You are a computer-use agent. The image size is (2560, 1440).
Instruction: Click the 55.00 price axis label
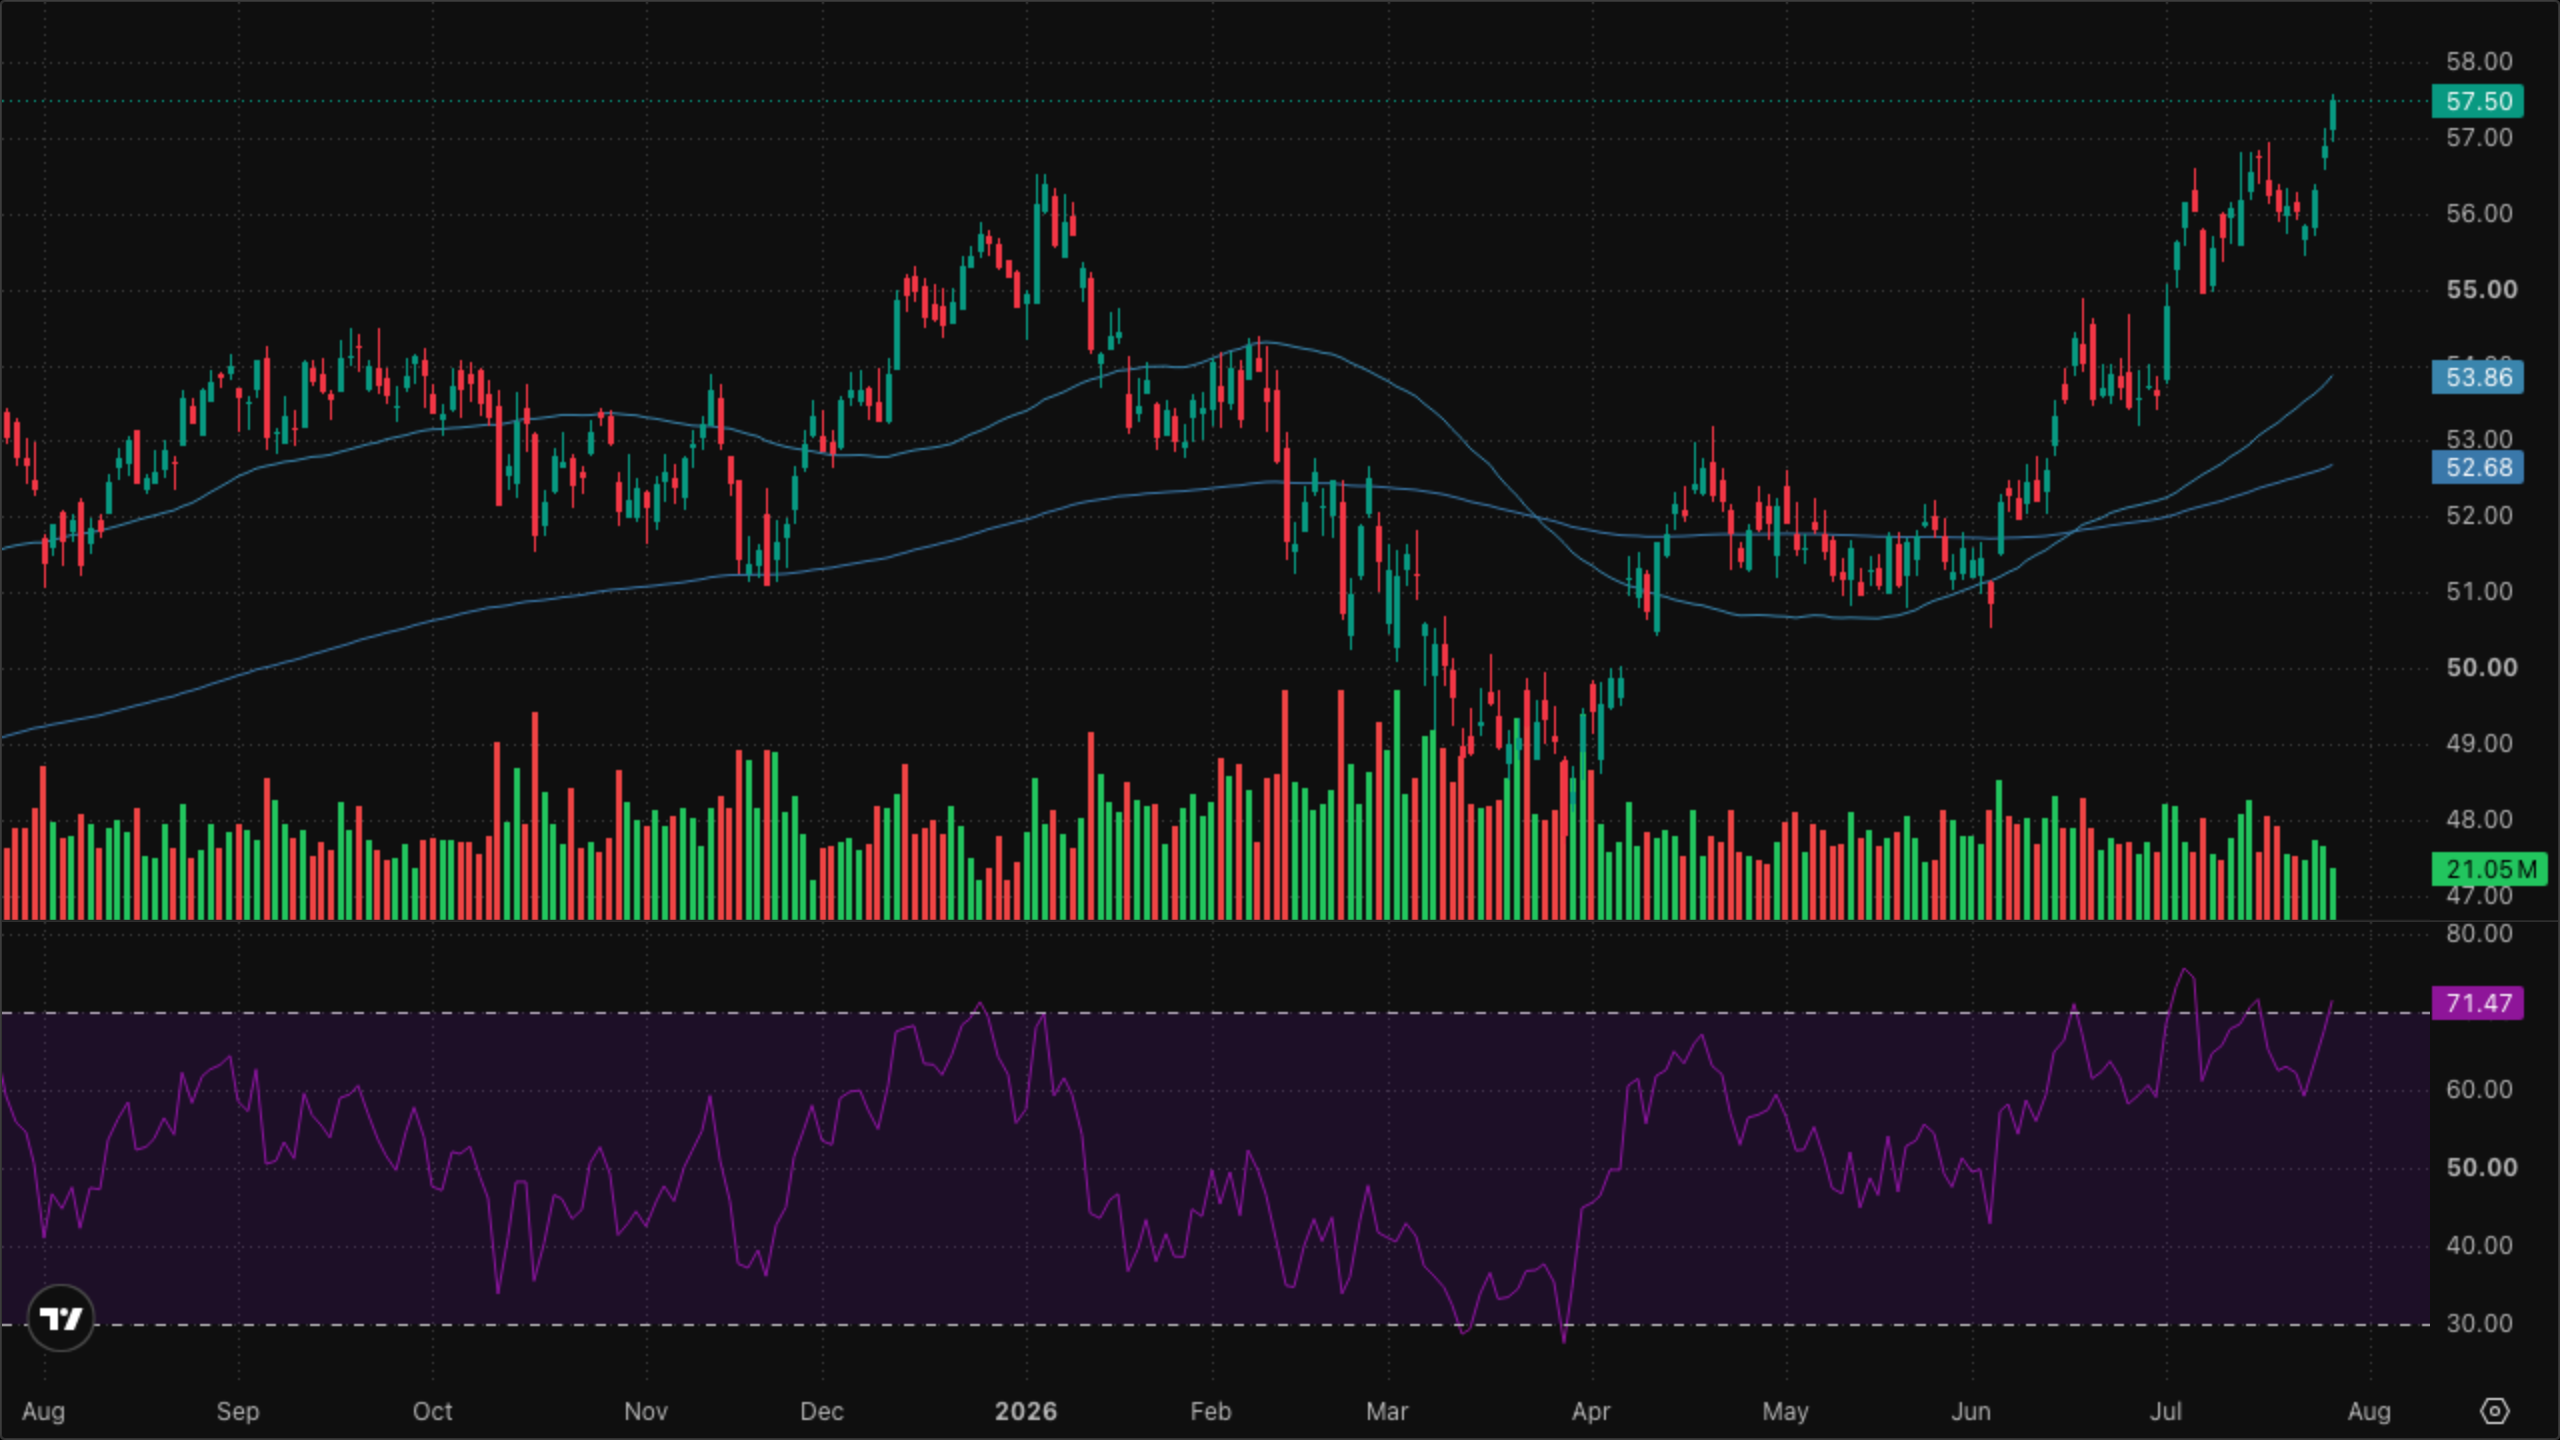[x=2481, y=289]
